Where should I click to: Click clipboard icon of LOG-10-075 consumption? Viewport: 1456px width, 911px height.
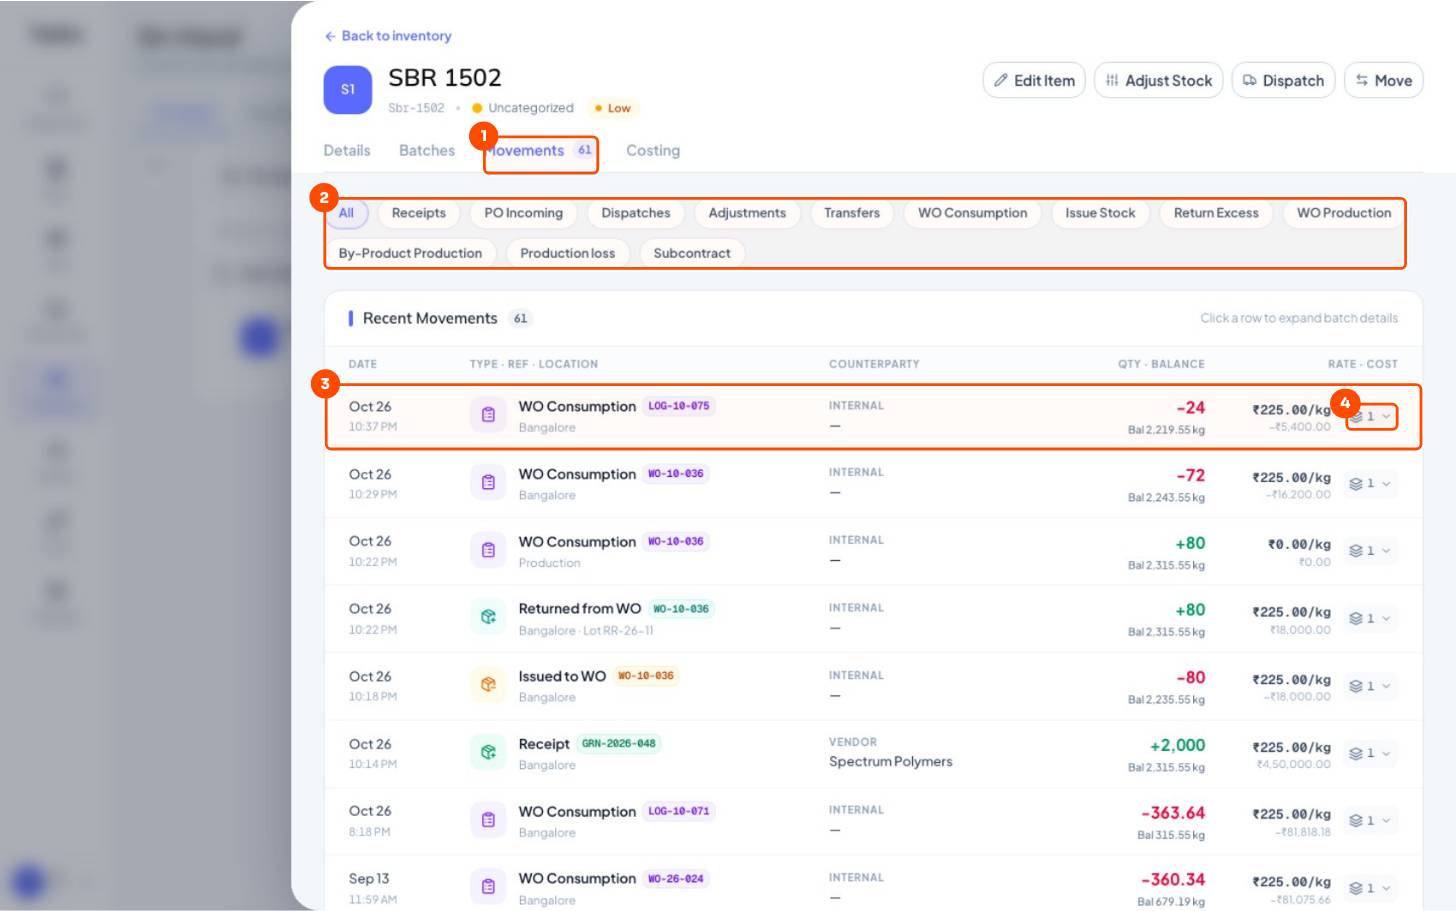point(488,415)
